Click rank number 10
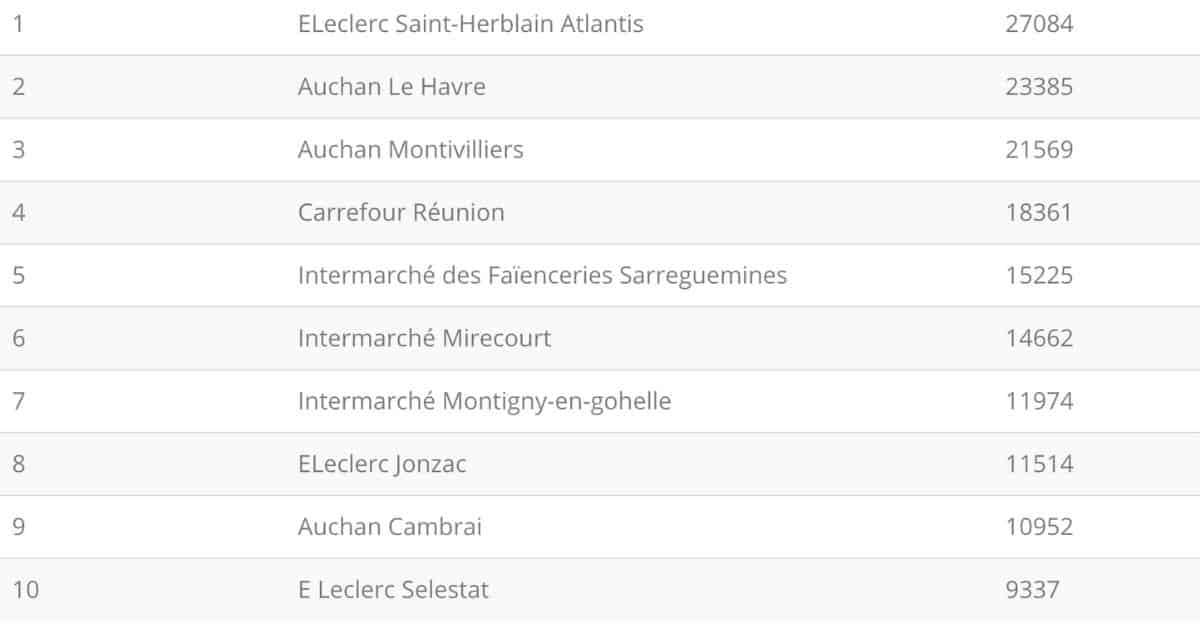This screenshot has height=628, width=1200. point(26,590)
